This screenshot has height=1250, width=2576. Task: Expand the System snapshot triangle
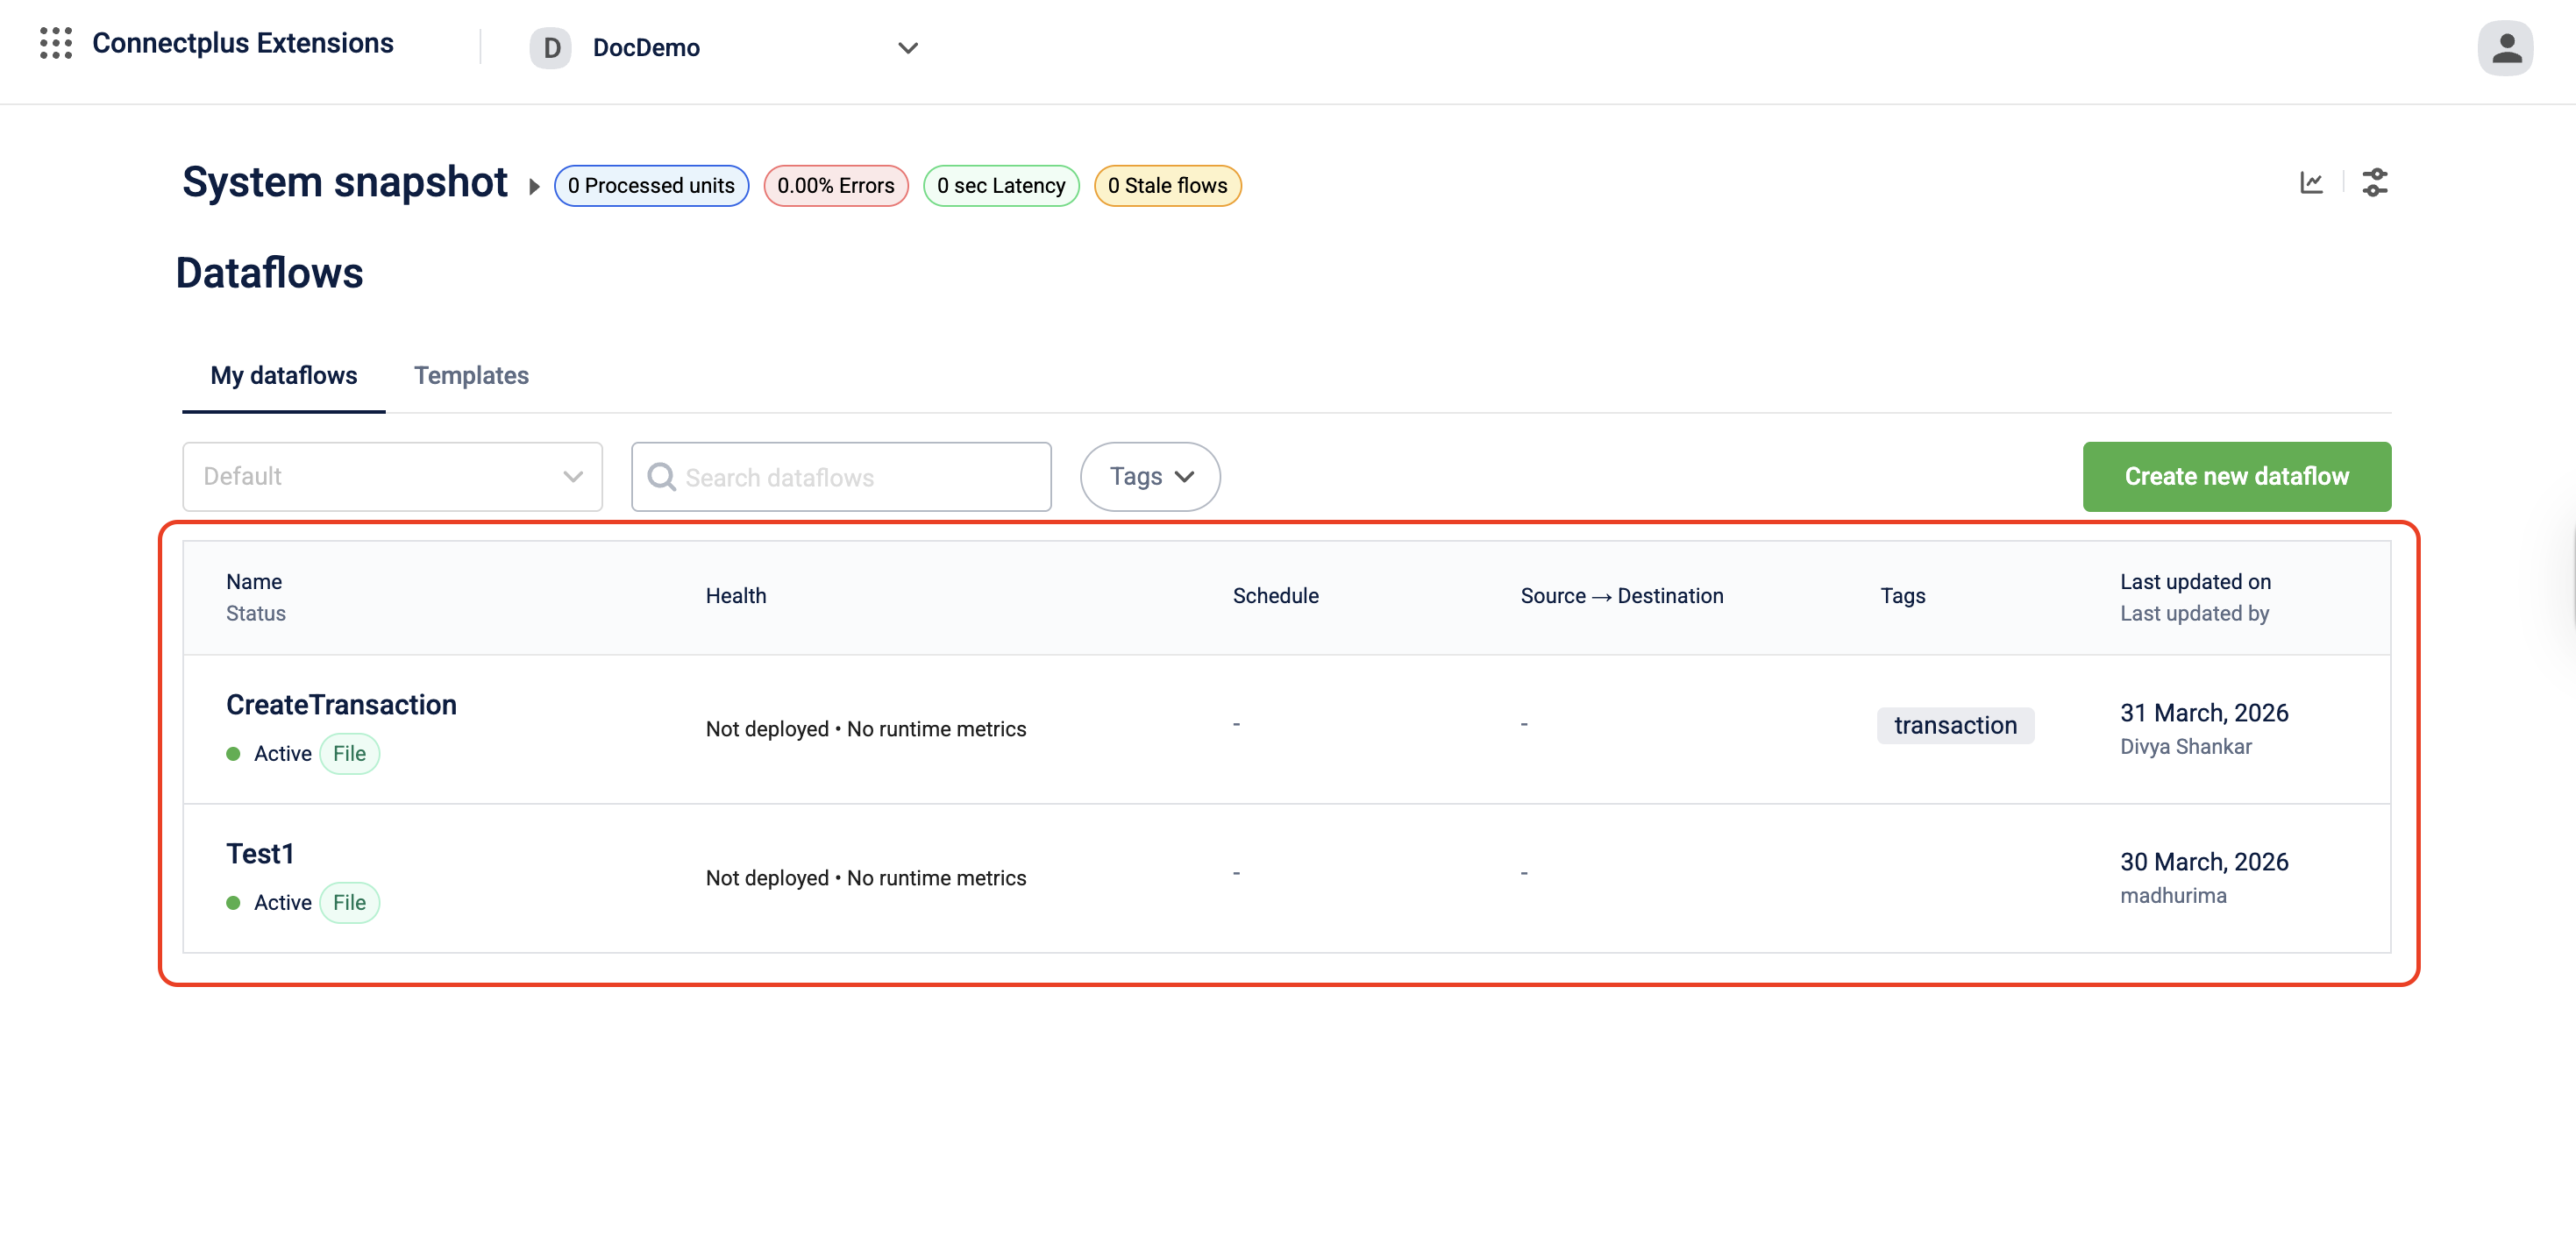(534, 187)
